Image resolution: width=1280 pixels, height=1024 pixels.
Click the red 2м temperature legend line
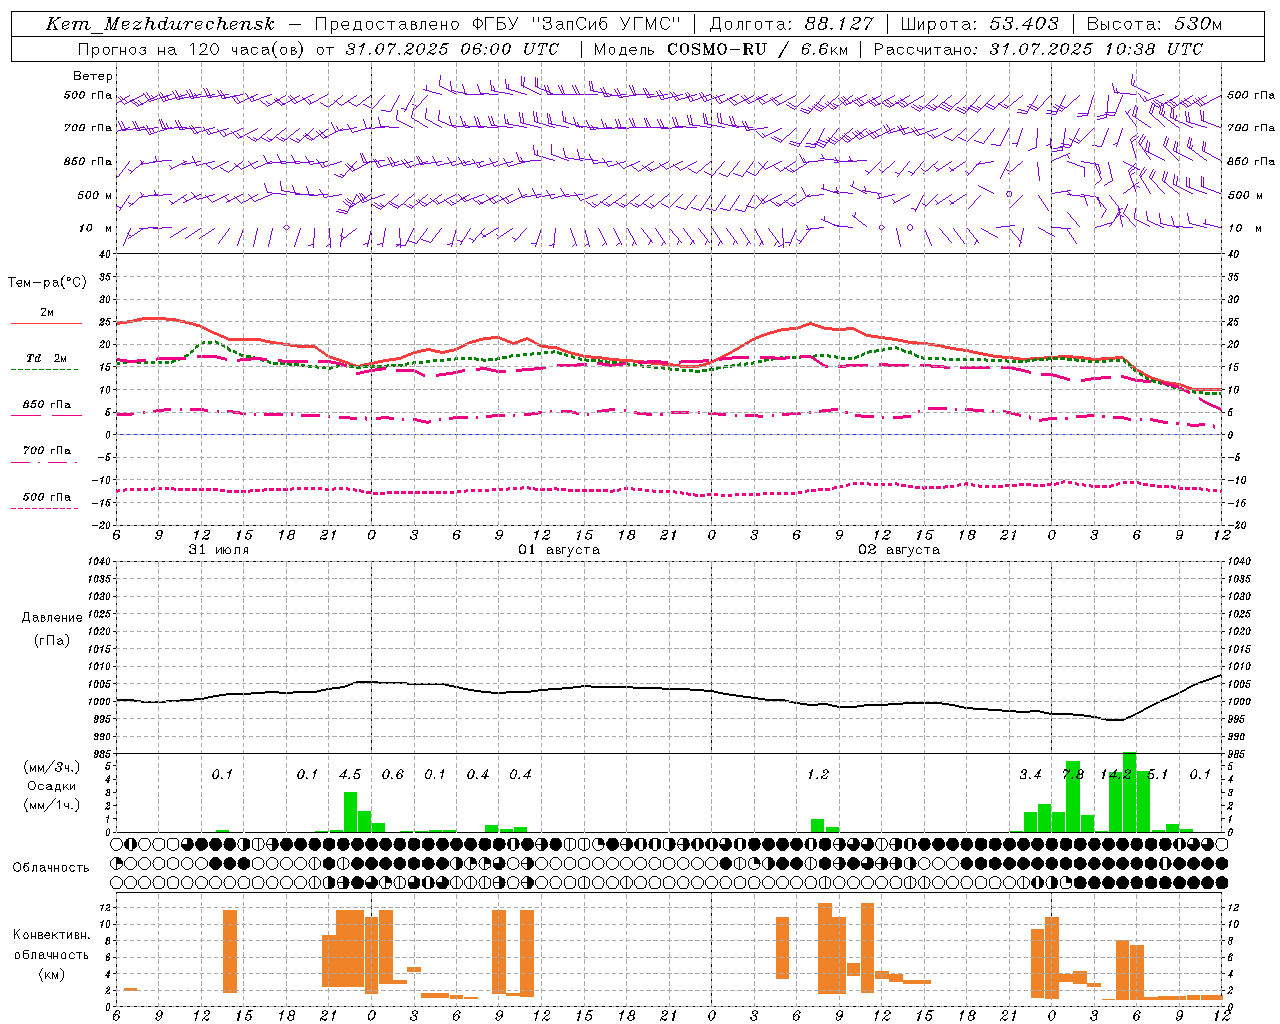pyautogui.click(x=46, y=323)
